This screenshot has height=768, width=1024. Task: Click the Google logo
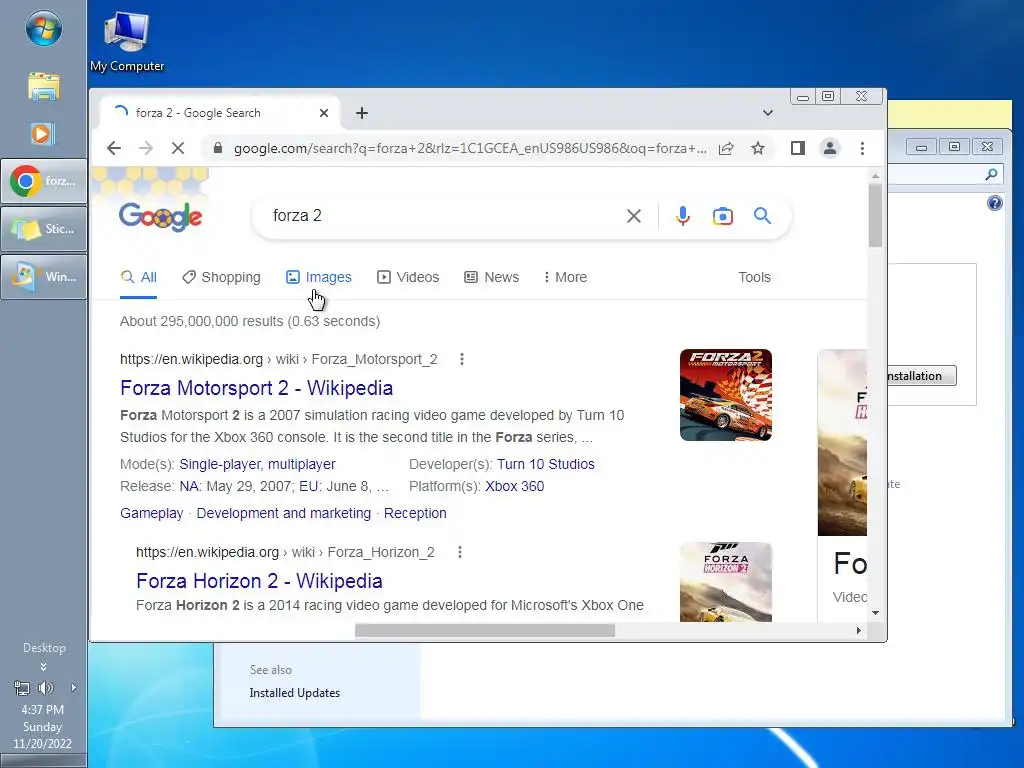161,216
